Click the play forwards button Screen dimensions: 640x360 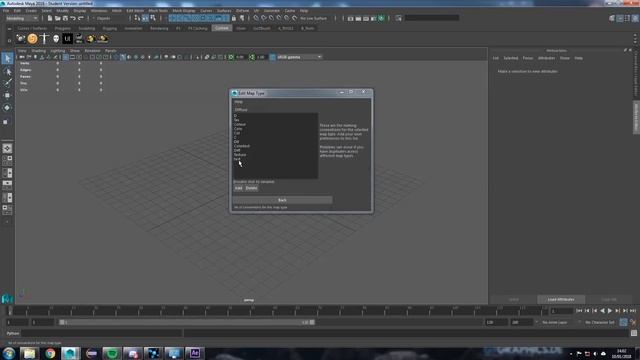click(610, 311)
